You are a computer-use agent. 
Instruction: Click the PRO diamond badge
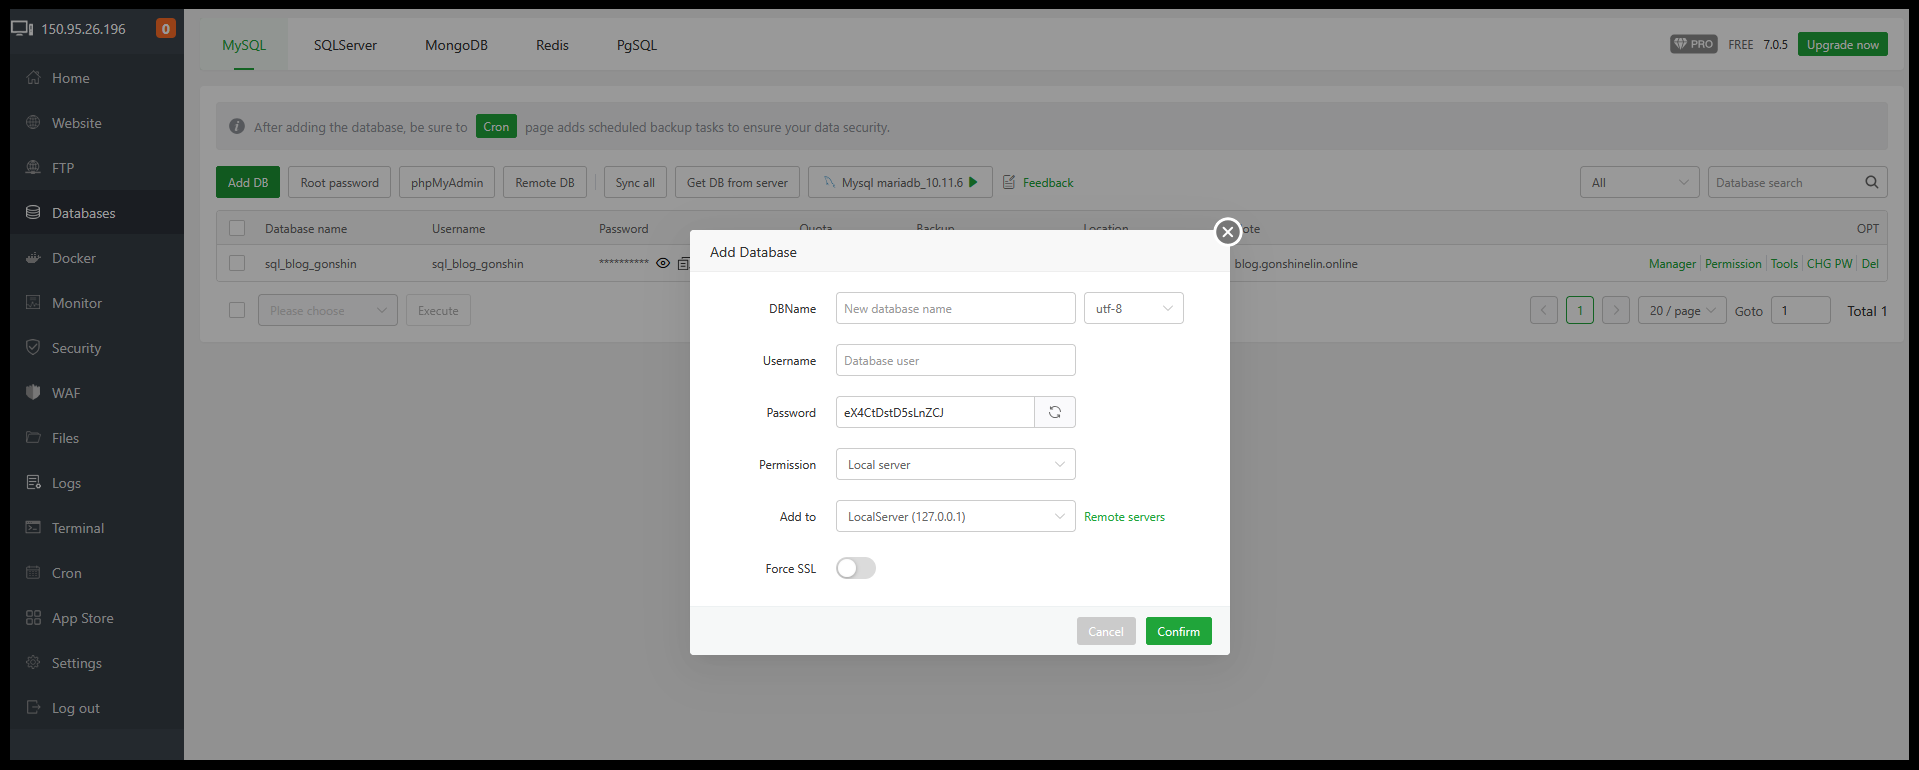point(1694,44)
